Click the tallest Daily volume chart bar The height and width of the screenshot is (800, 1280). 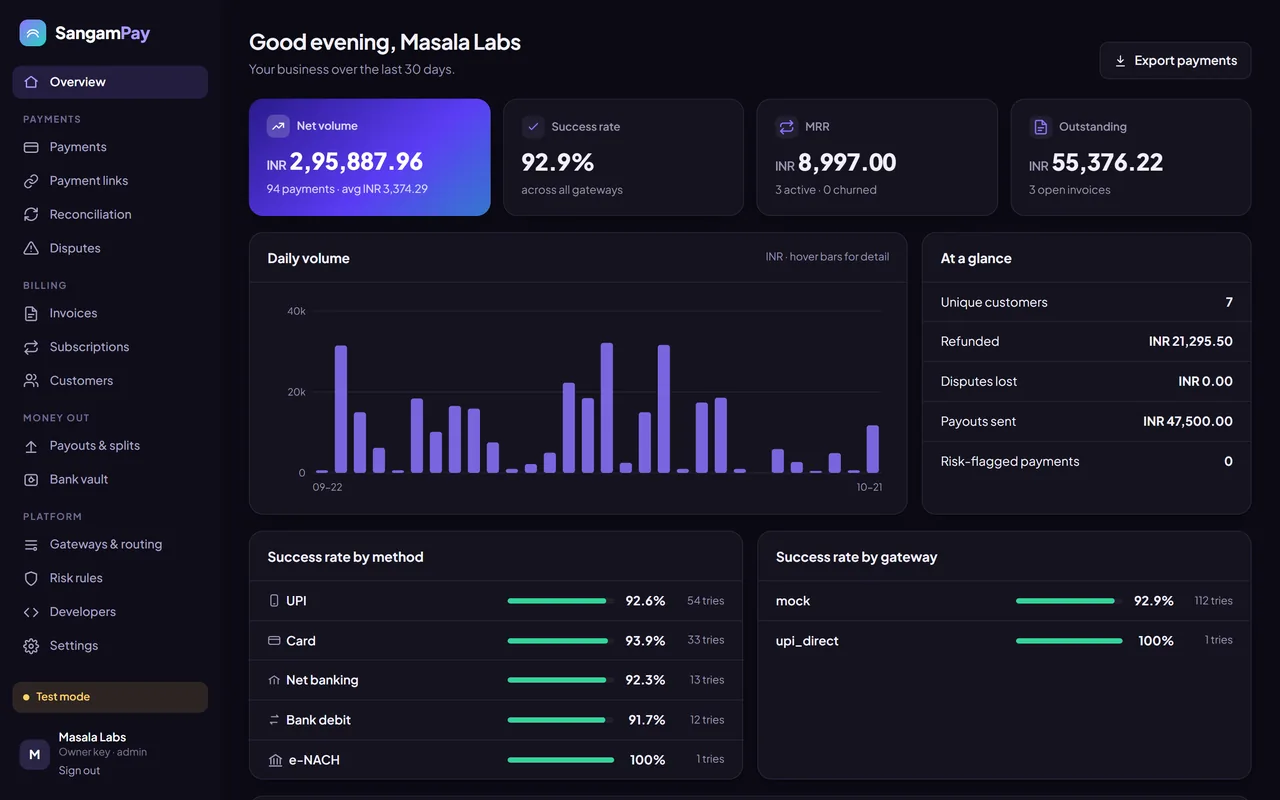click(x=607, y=408)
